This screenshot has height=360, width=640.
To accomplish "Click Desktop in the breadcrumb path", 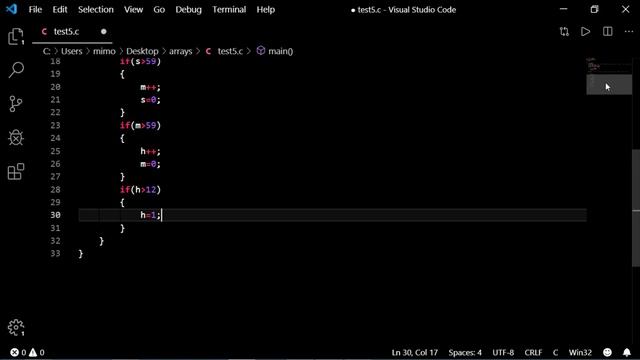I will point(142,51).
